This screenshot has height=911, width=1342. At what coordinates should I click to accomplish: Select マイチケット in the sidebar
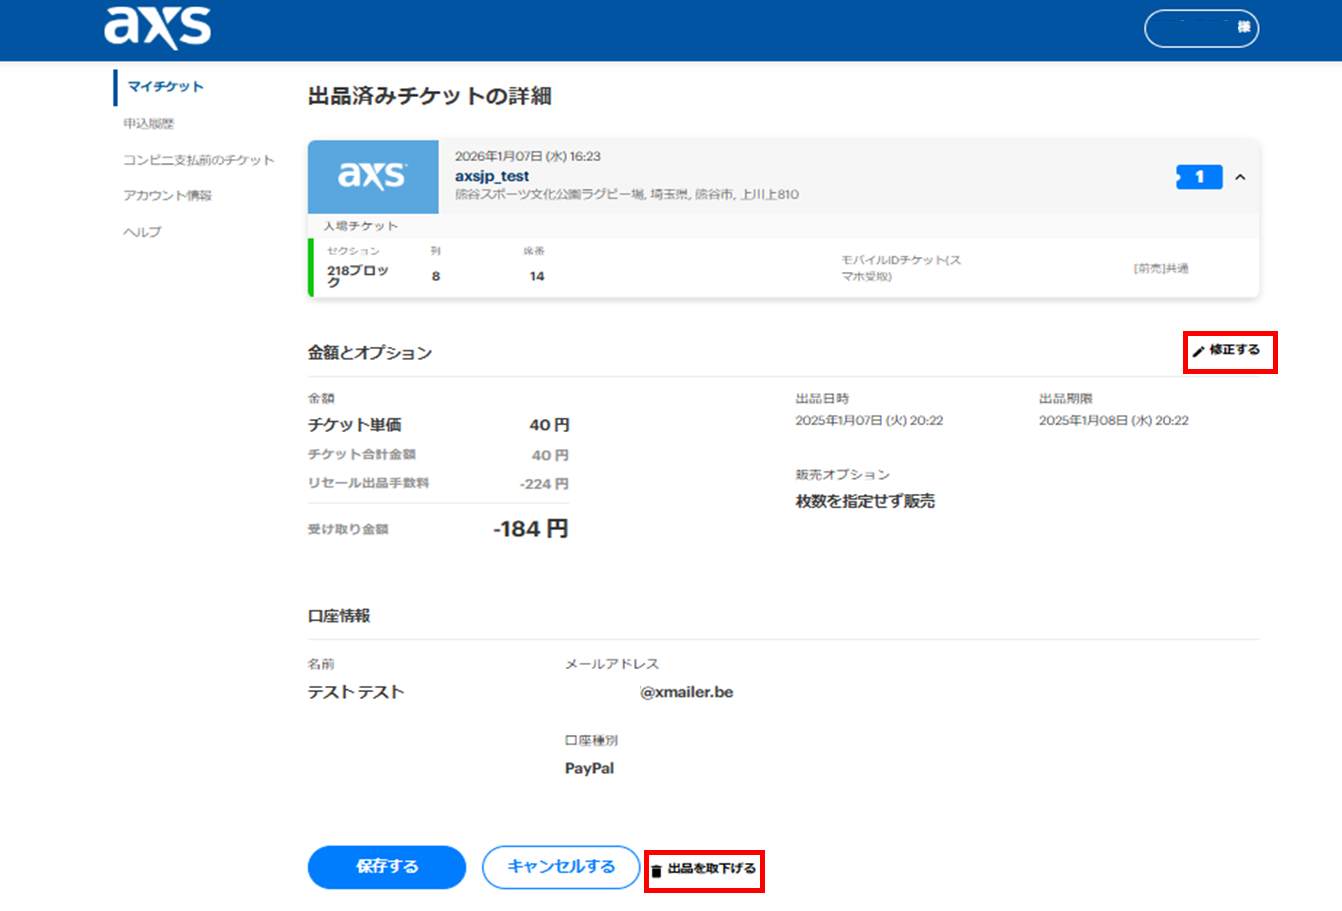[x=165, y=87]
